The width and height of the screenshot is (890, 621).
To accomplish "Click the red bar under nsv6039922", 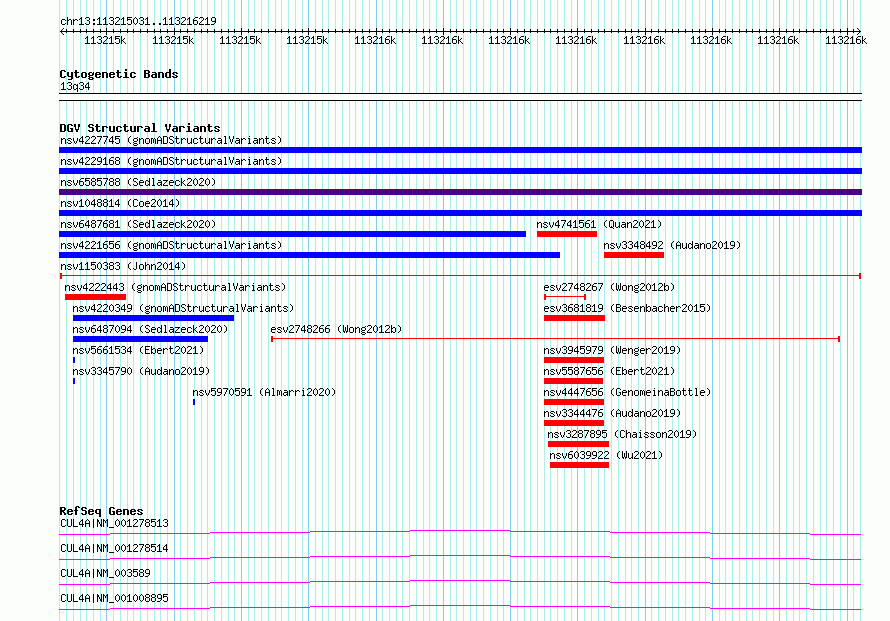I will [579, 465].
